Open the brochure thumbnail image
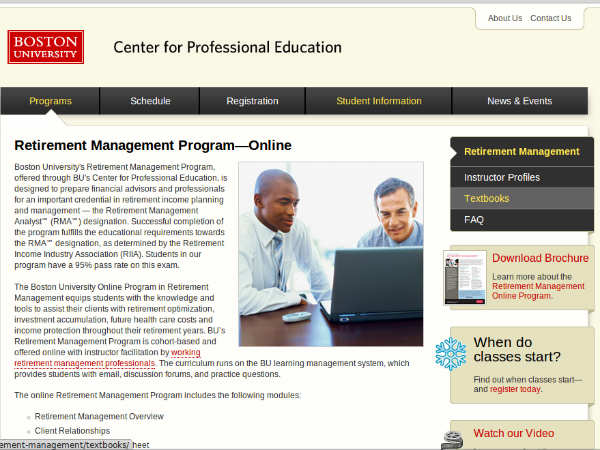The image size is (600, 450). (x=464, y=277)
